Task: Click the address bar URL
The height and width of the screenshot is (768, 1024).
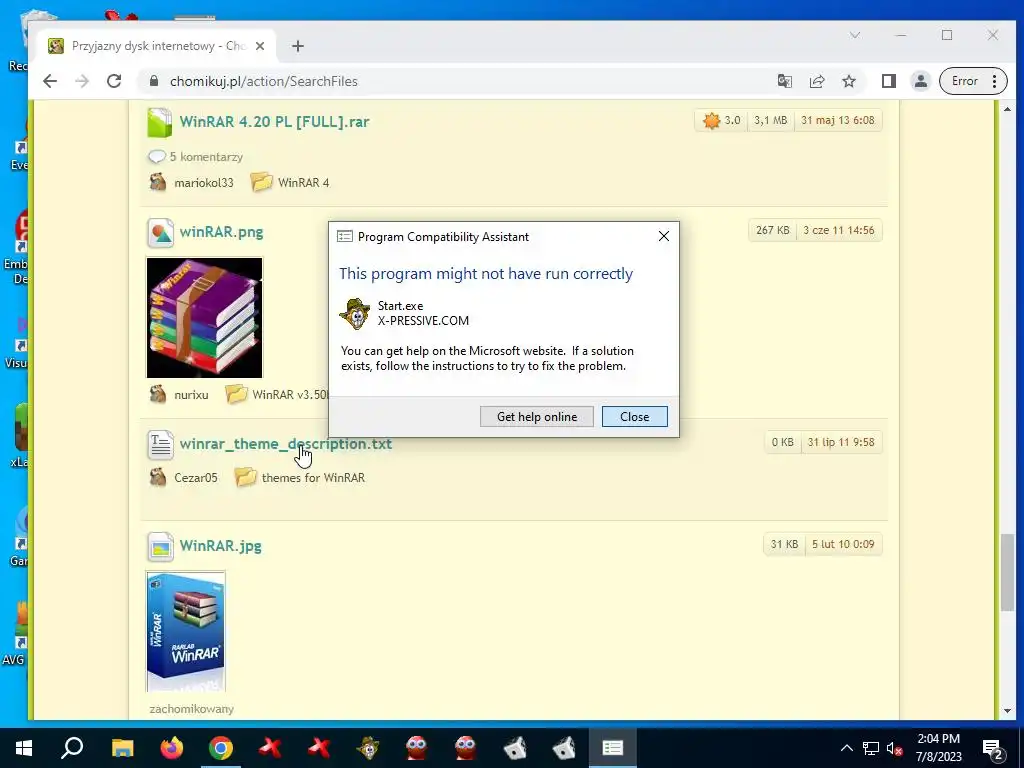Action: (x=263, y=81)
